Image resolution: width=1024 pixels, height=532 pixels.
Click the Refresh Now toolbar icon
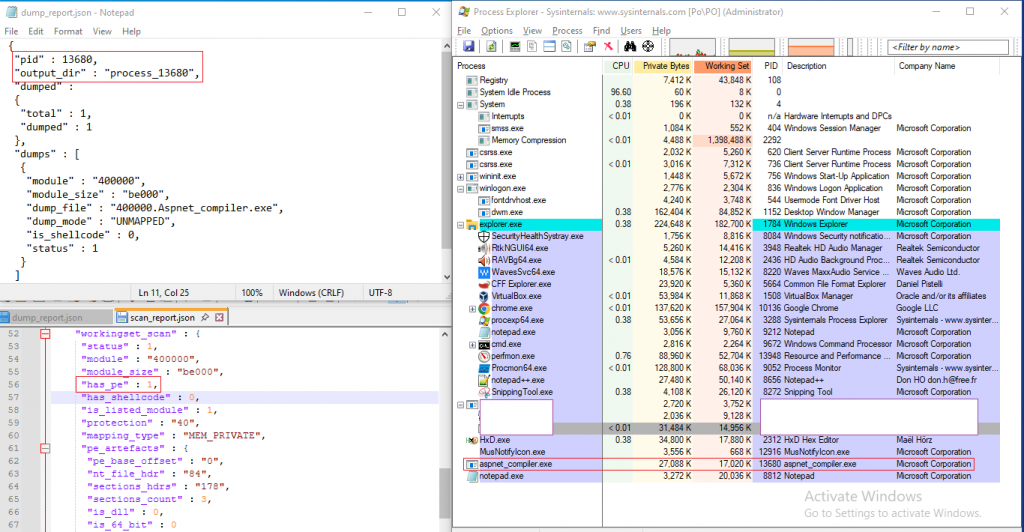click(491, 47)
